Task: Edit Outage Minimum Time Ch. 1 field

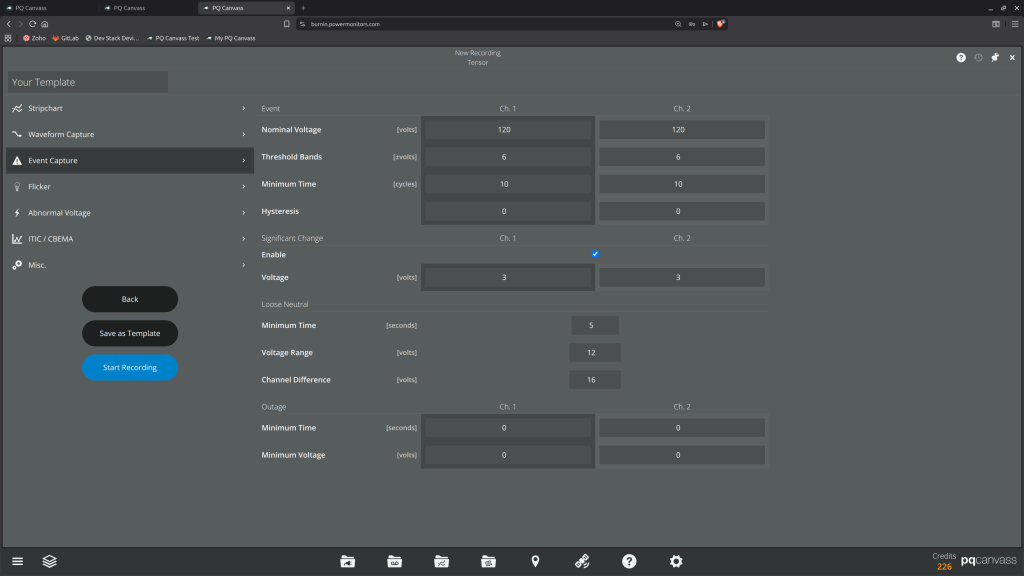Action: (x=508, y=428)
